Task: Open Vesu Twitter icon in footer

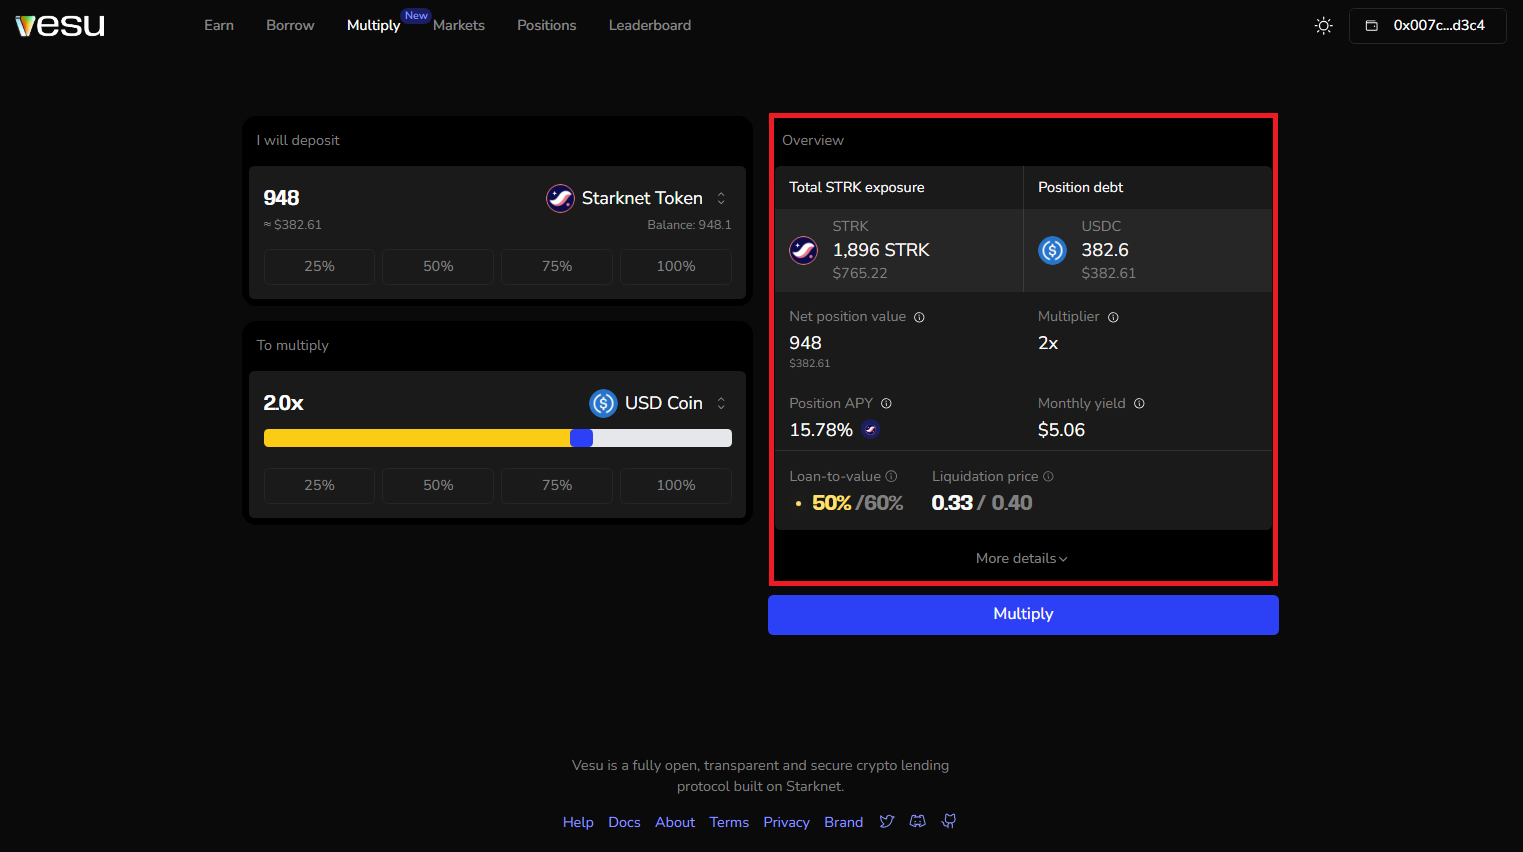Action: pyautogui.click(x=887, y=821)
